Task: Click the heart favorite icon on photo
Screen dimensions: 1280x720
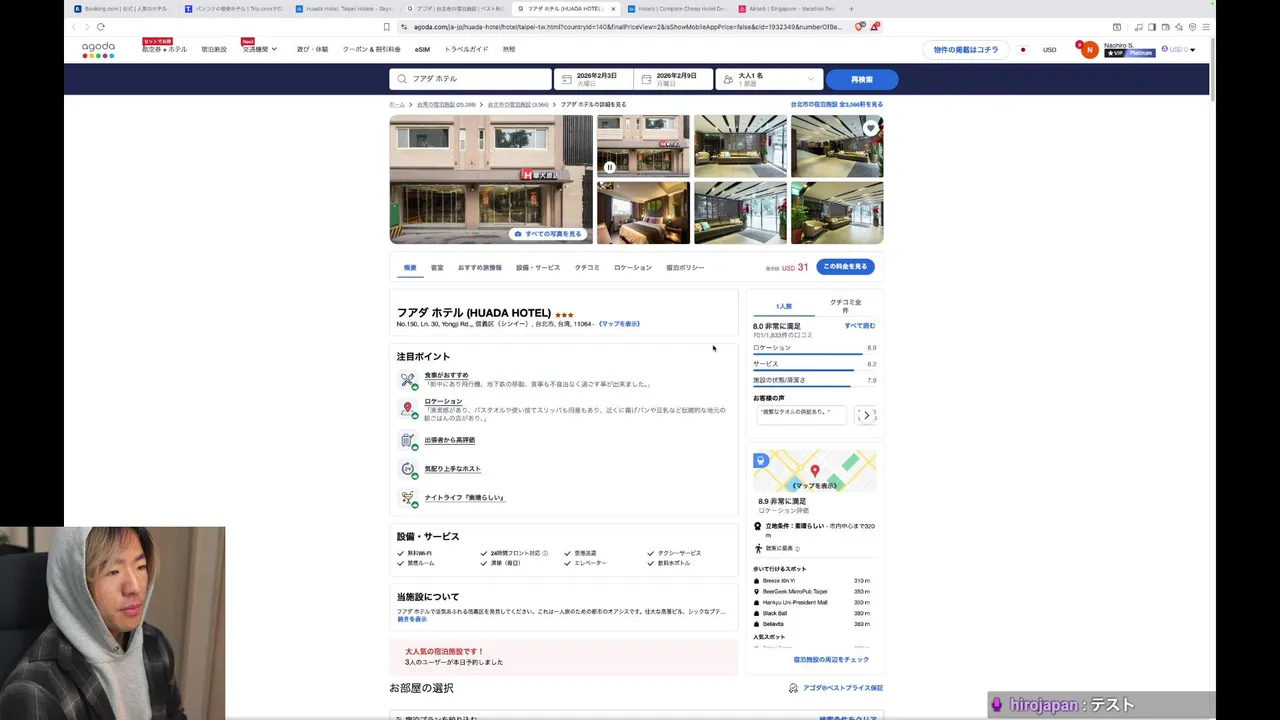Action: 871,128
